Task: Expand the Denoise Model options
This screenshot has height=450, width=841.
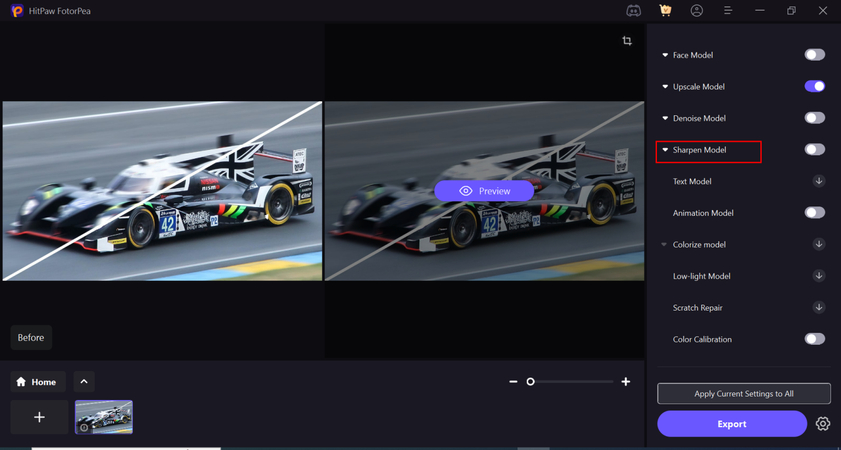Action: pos(665,118)
